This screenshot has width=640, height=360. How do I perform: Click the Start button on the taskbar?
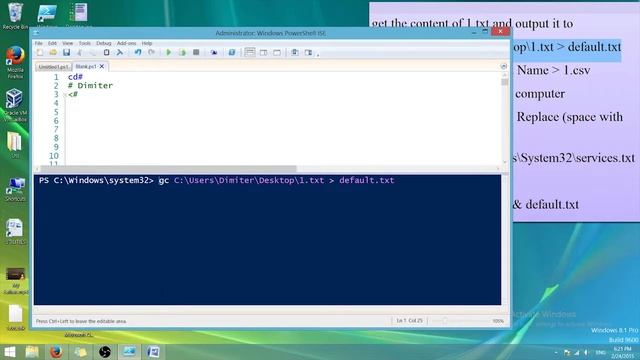pos(9,351)
